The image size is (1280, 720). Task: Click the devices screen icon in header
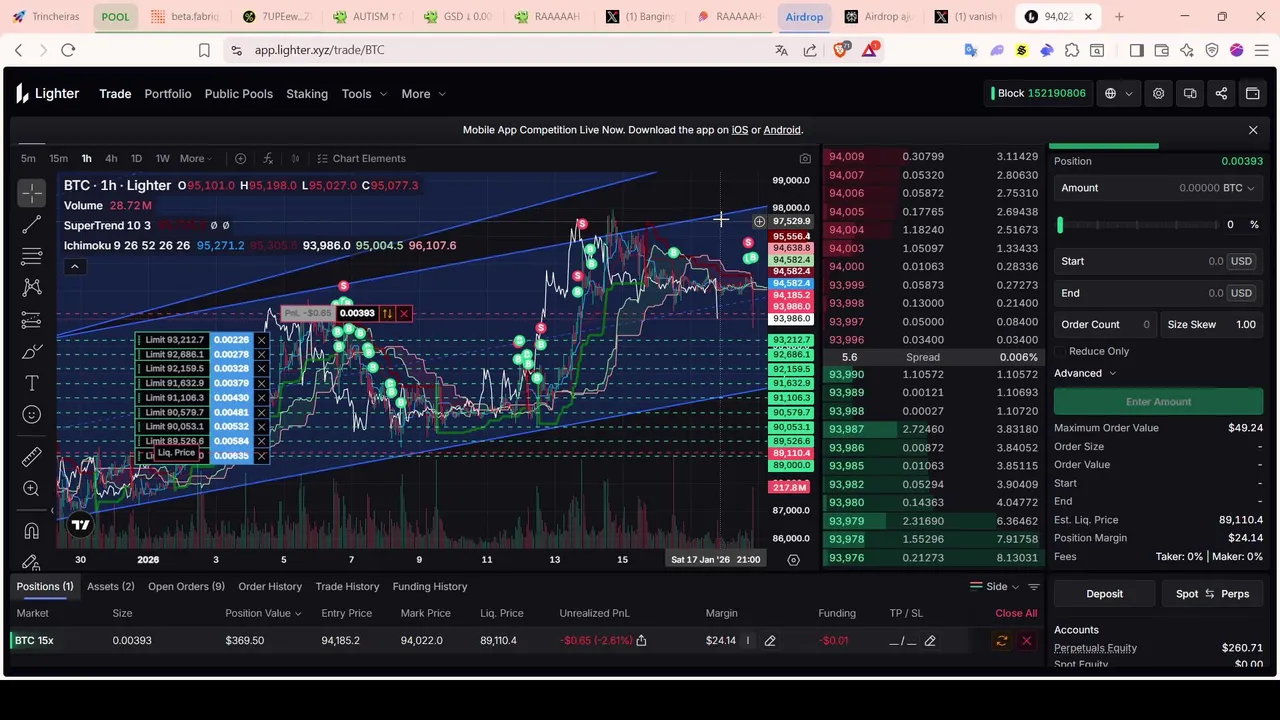coord(1190,94)
